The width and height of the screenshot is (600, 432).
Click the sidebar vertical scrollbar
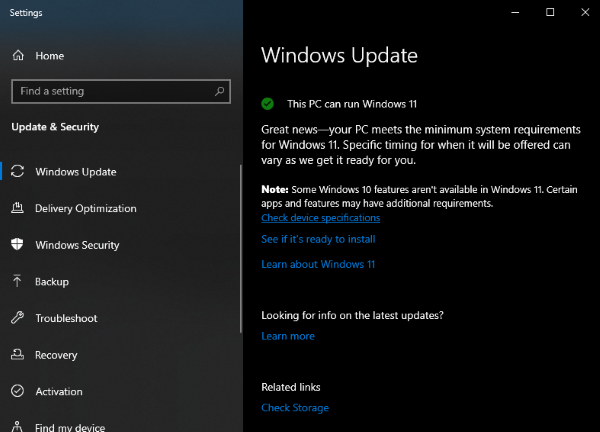click(241, 249)
